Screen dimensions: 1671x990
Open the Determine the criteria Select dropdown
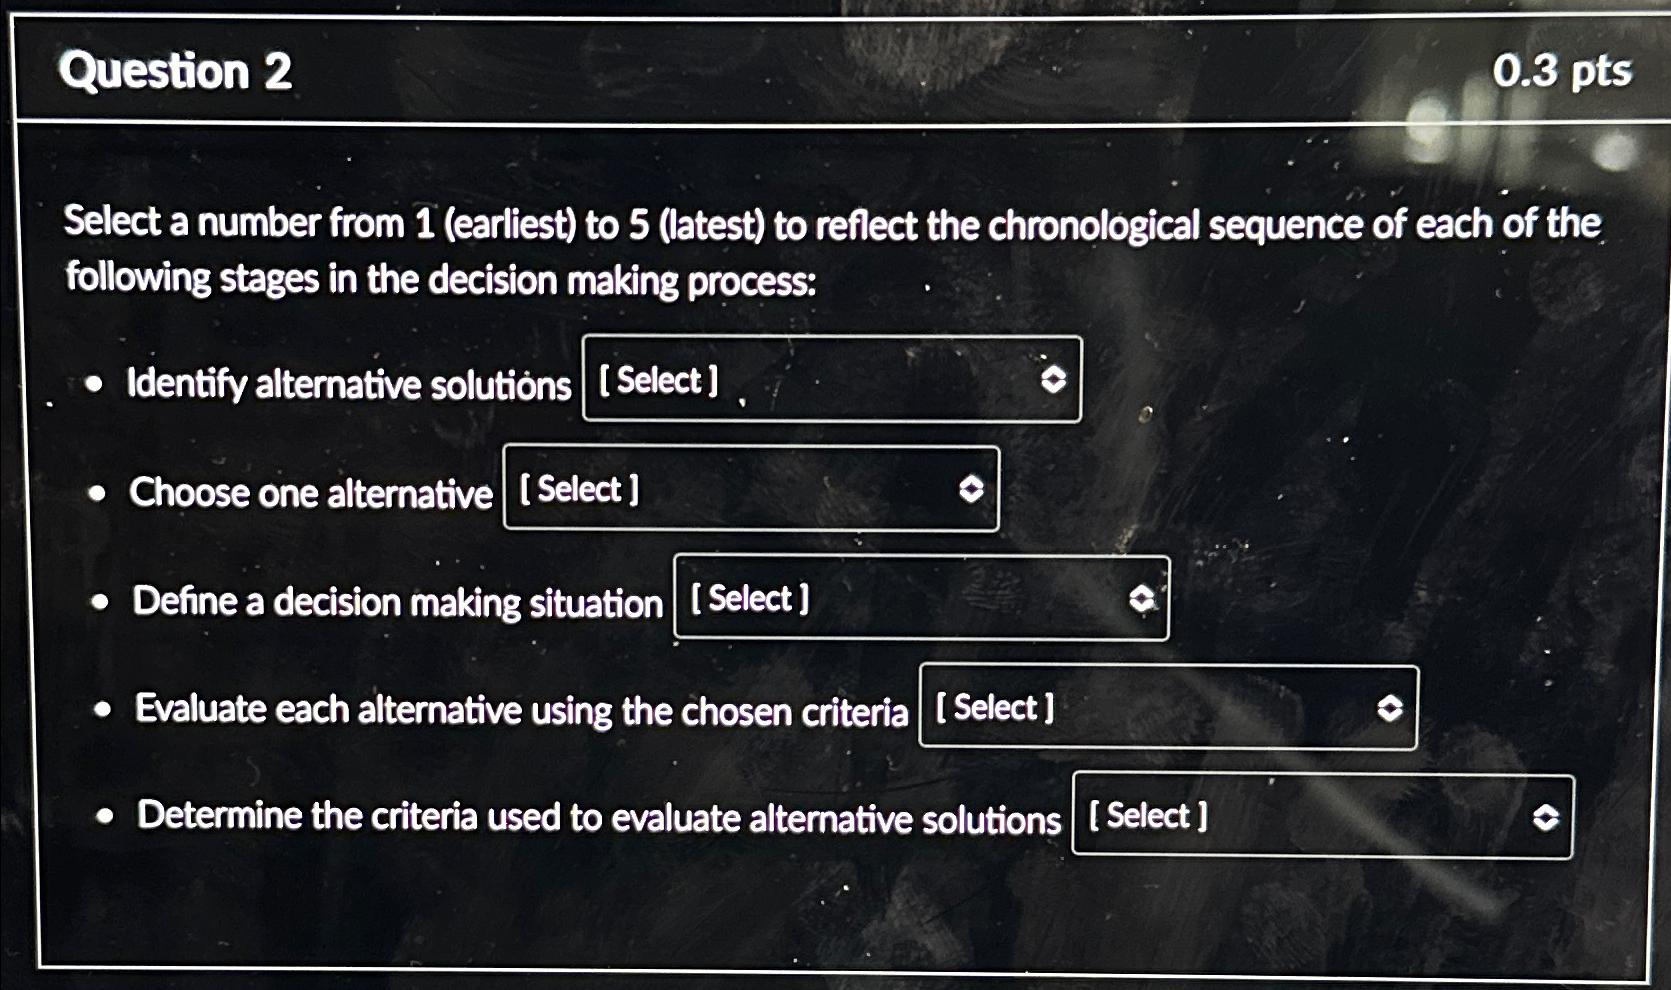1320,817
